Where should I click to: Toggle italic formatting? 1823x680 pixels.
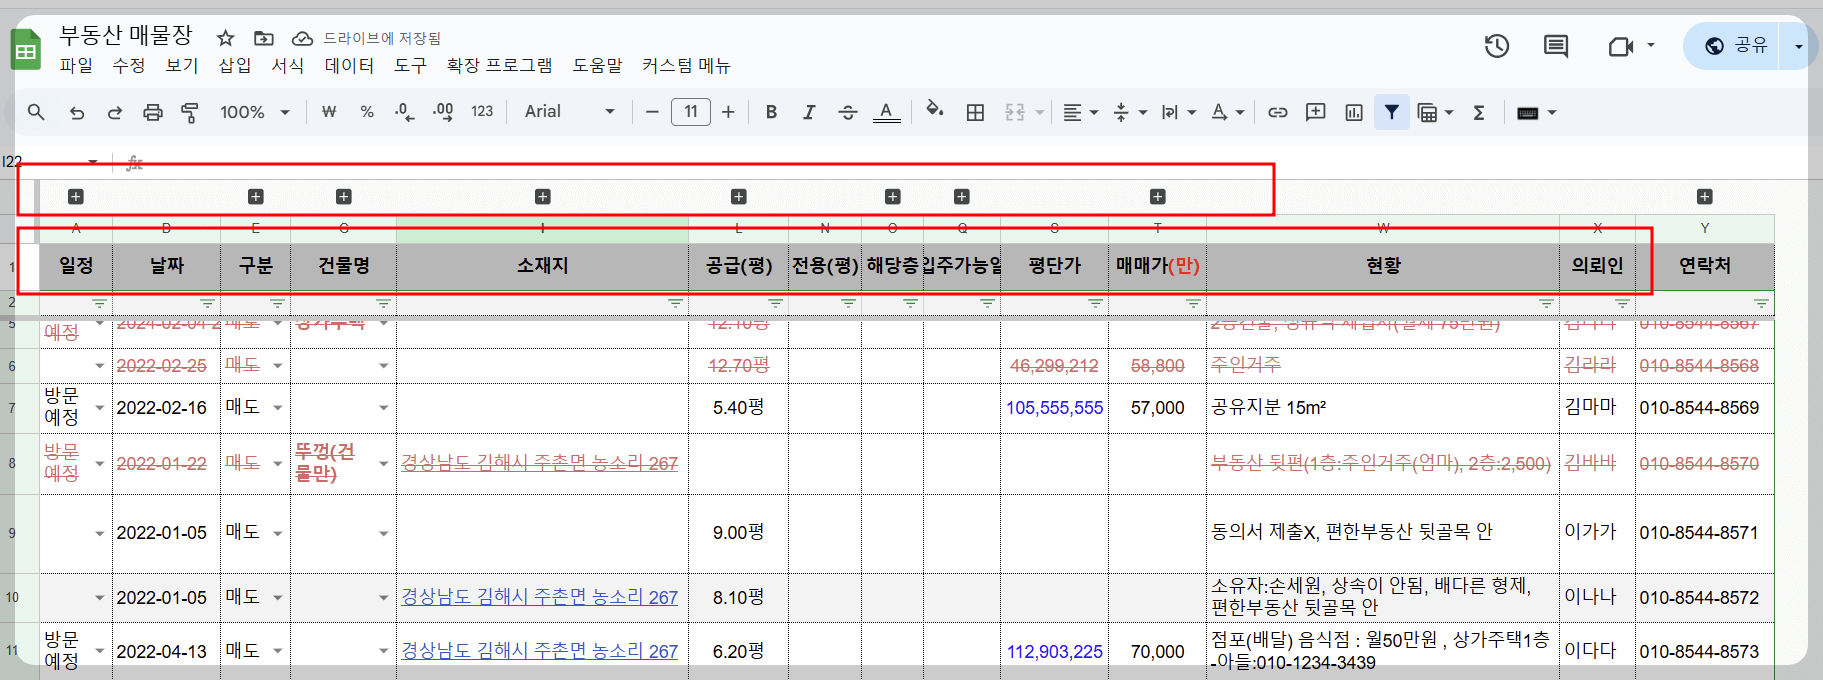pyautogui.click(x=809, y=112)
